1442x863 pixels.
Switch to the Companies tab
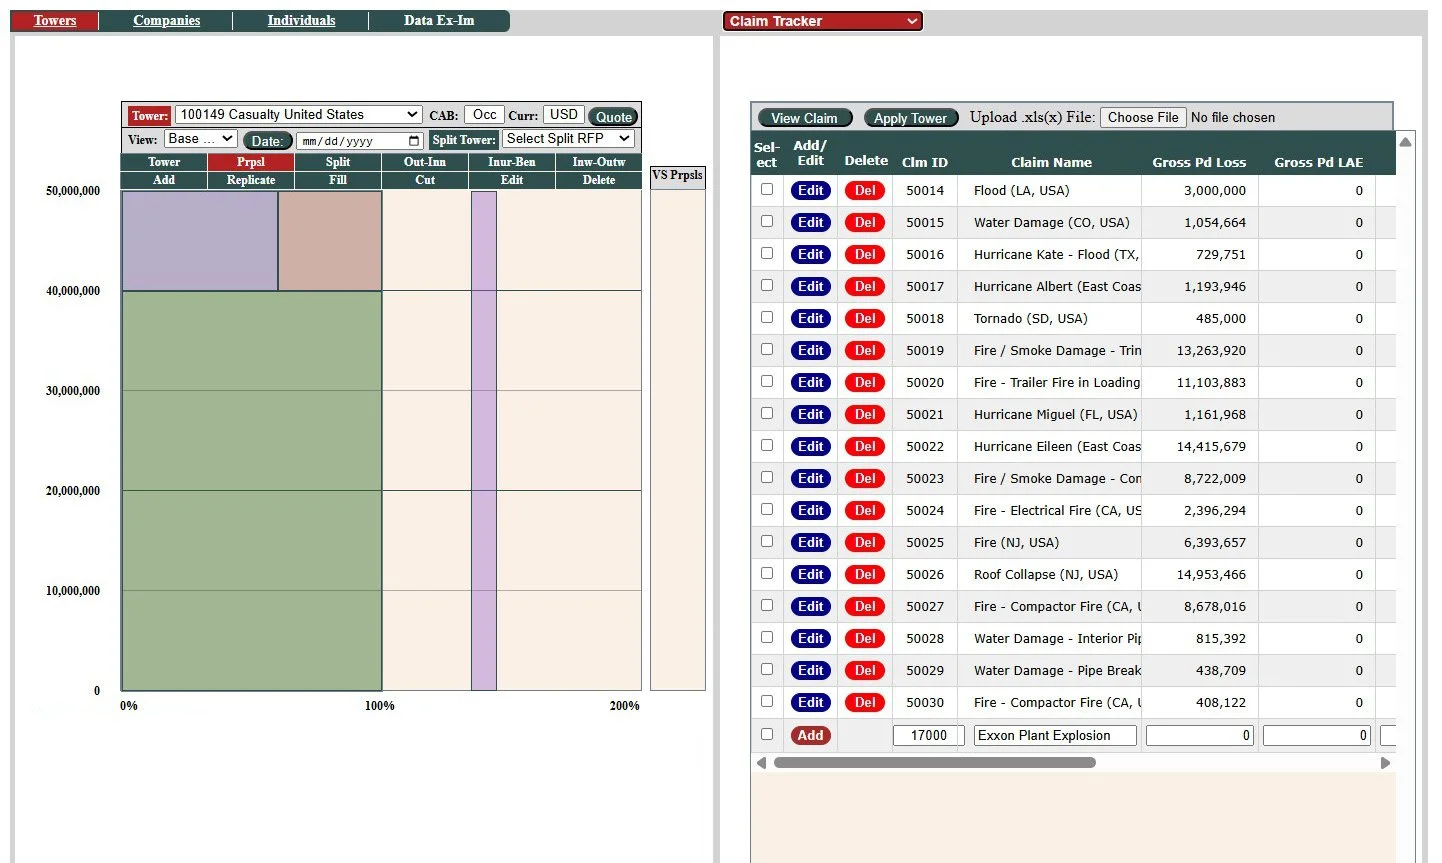click(166, 21)
